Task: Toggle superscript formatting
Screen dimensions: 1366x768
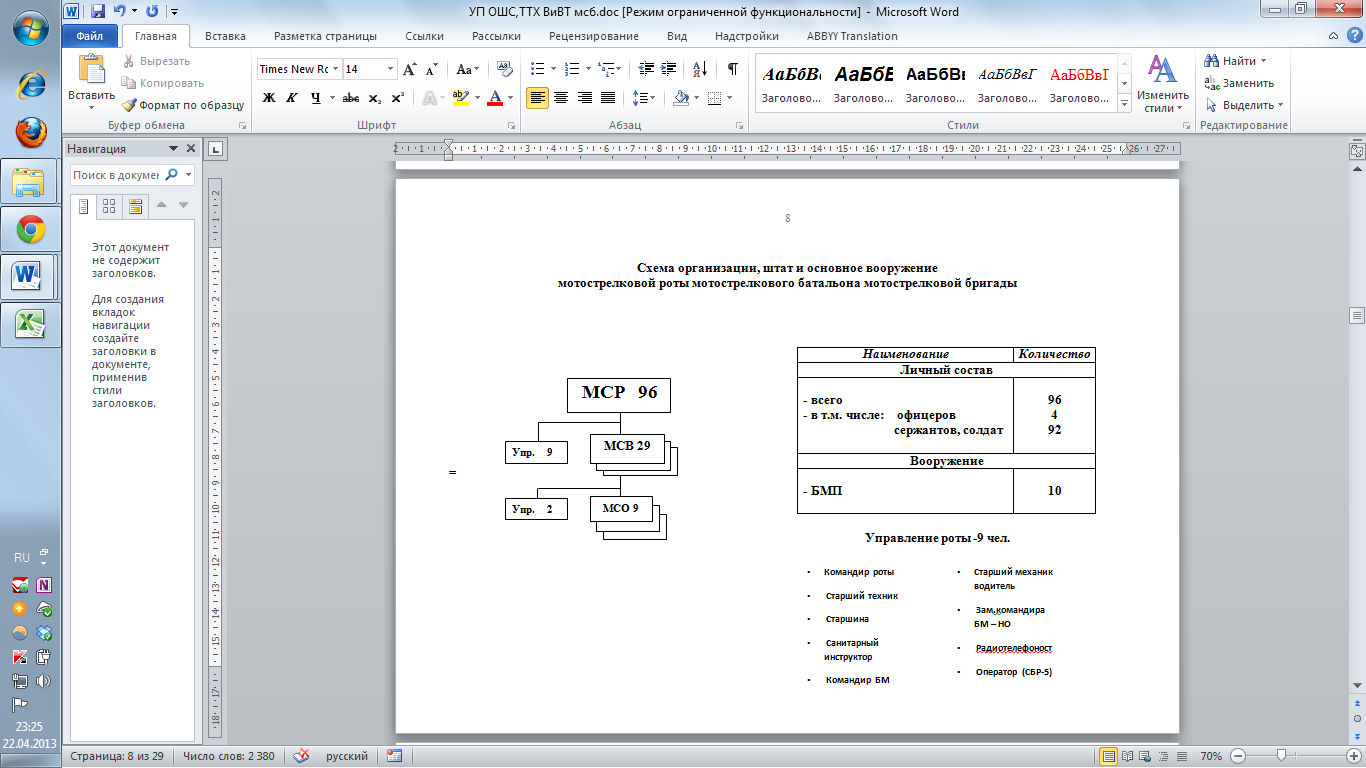Action: coord(398,98)
